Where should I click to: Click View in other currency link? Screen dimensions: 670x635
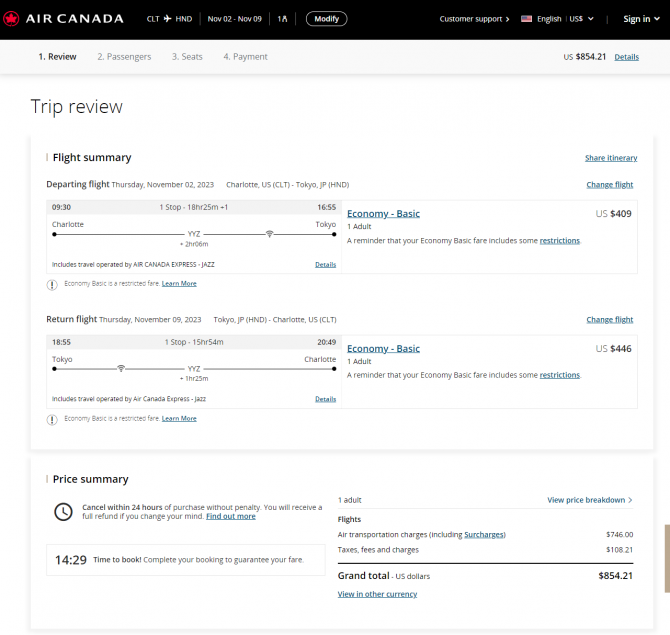(x=377, y=594)
